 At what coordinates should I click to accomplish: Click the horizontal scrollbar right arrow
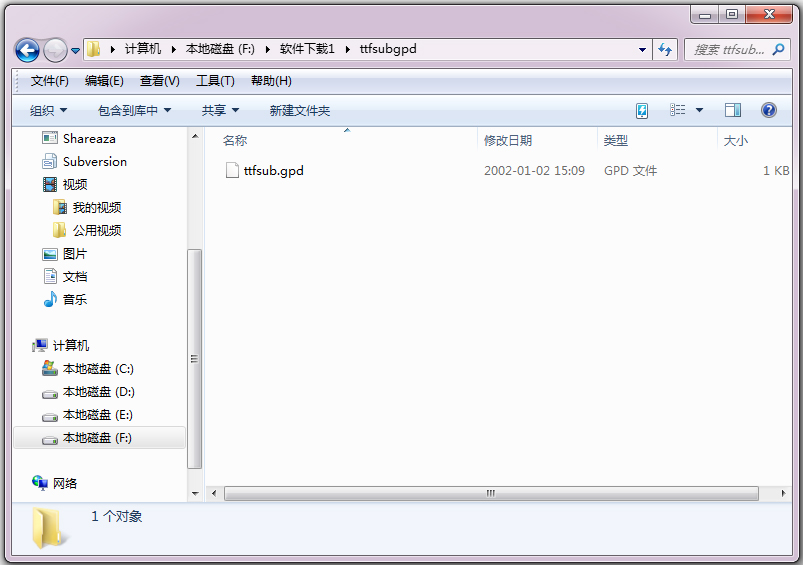pyautogui.click(x=783, y=494)
